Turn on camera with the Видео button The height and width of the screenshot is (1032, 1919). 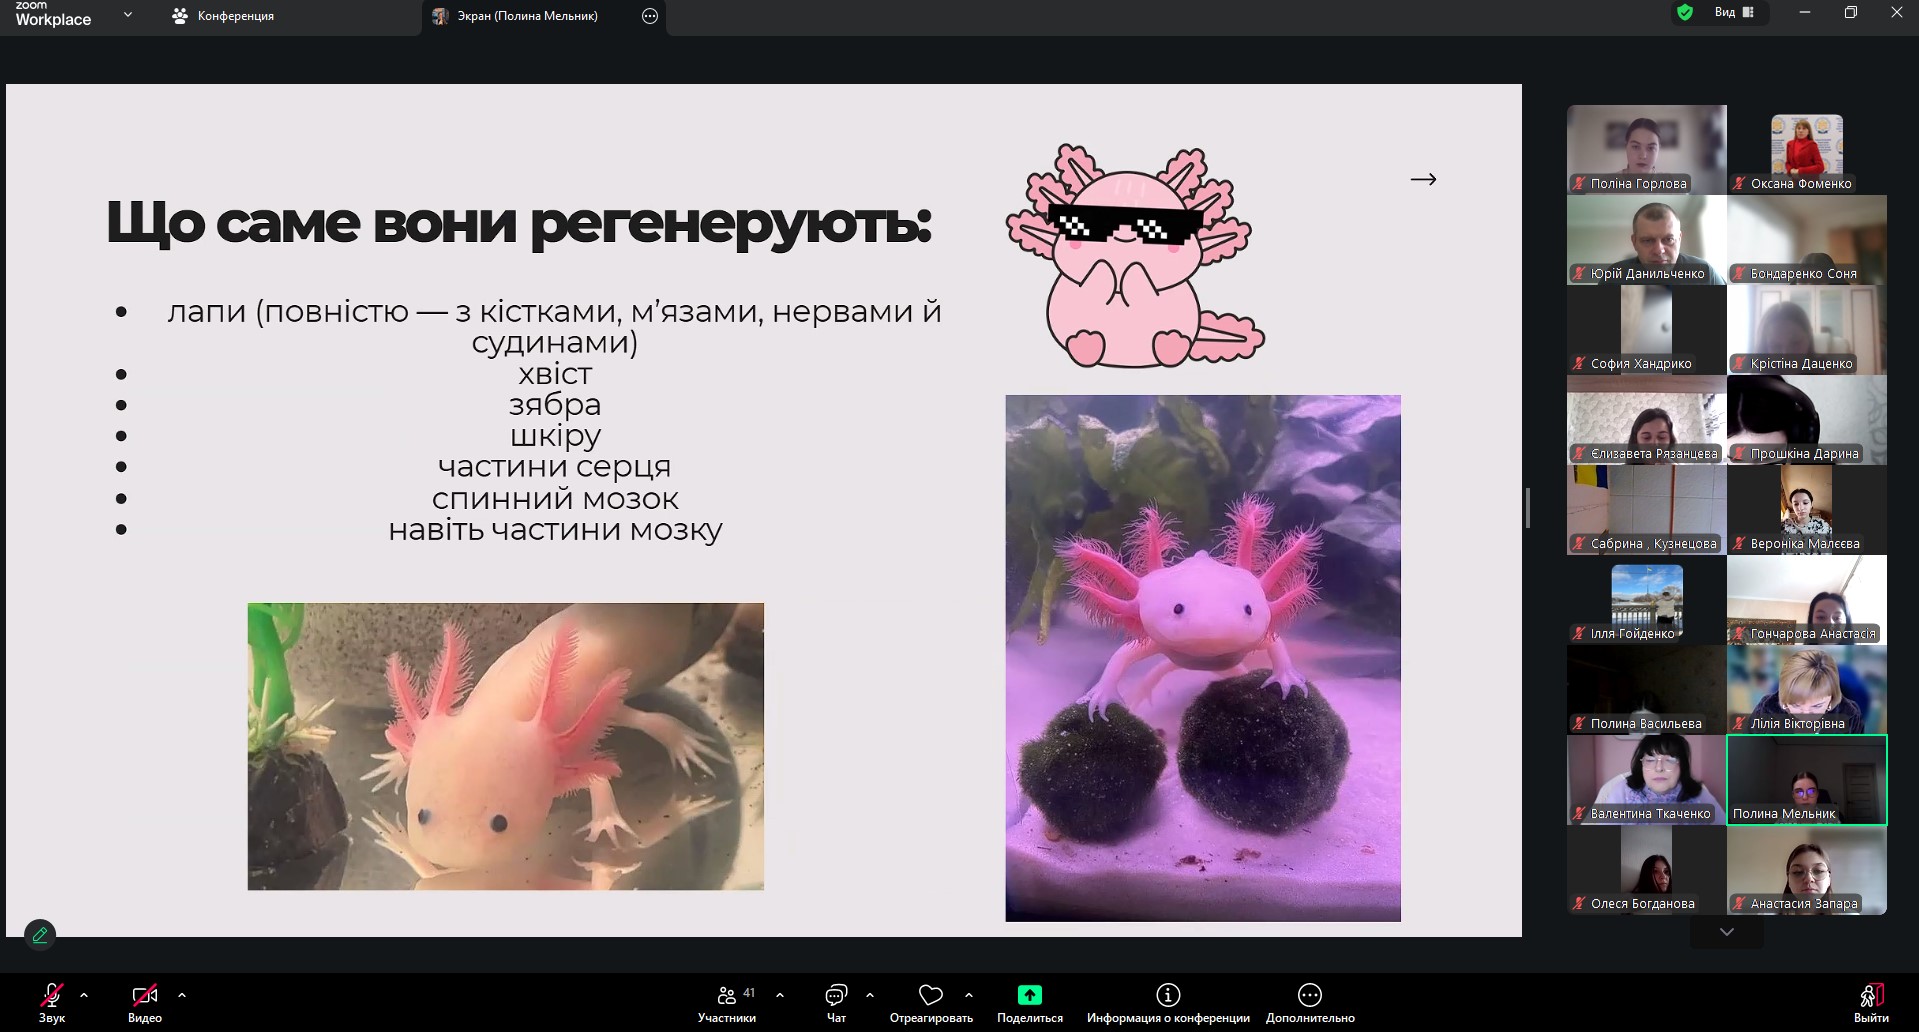145,1002
